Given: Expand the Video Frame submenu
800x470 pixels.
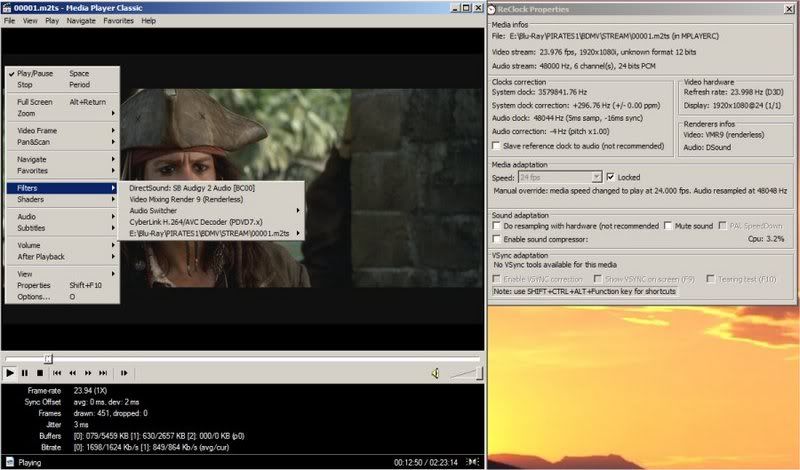Looking at the screenshot, I should [x=63, y=131].
